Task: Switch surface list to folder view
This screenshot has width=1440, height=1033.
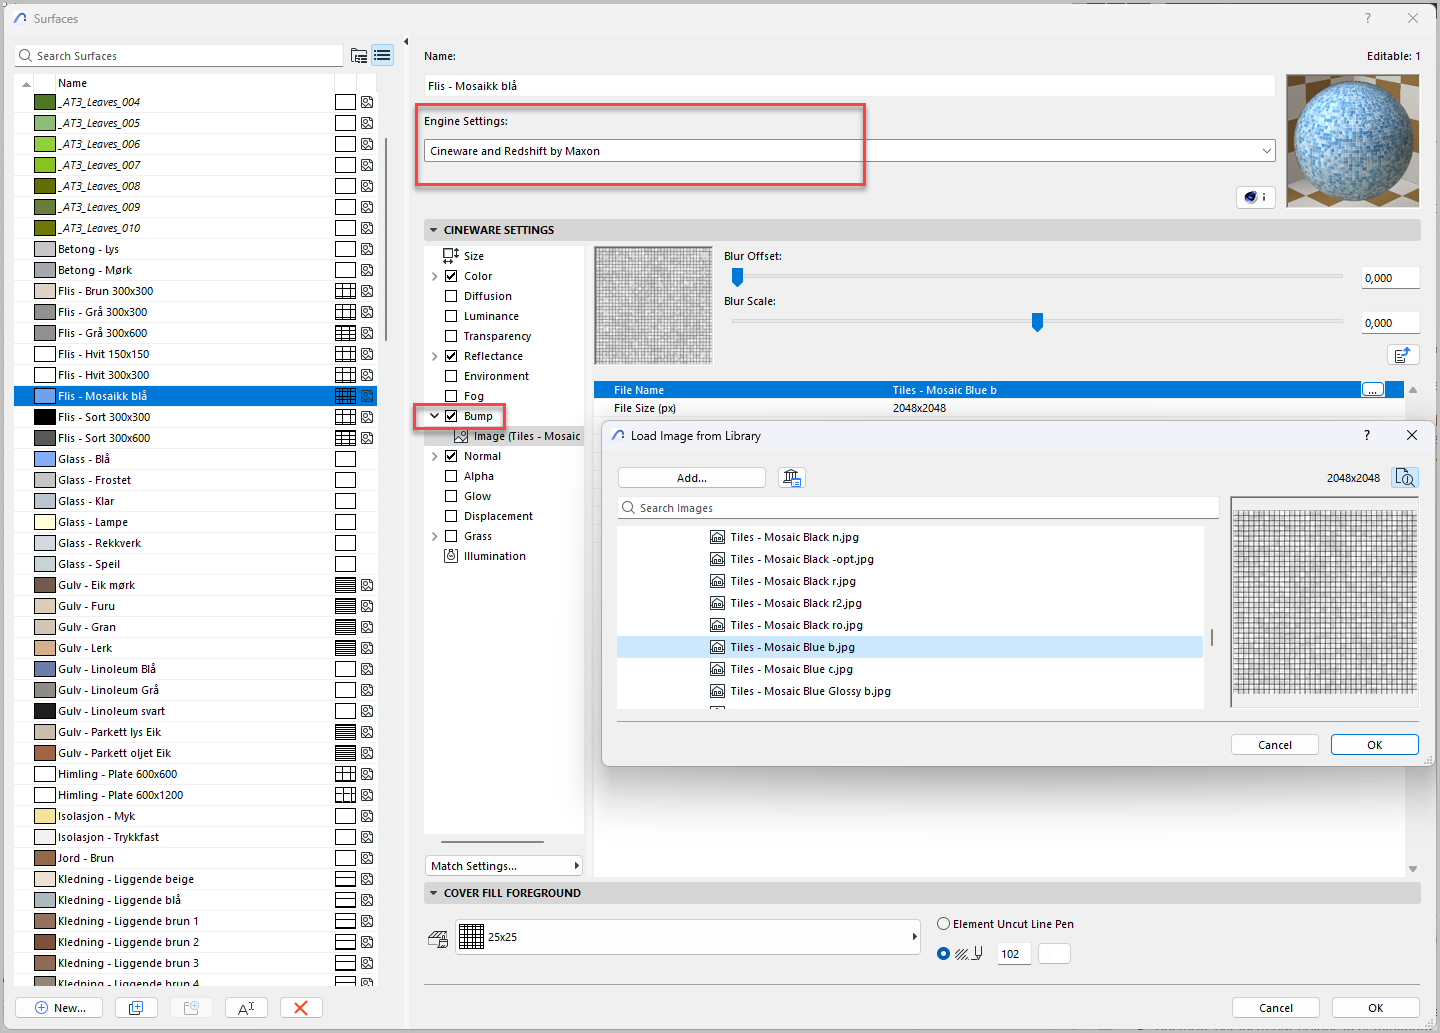Action: click(359, 56)
